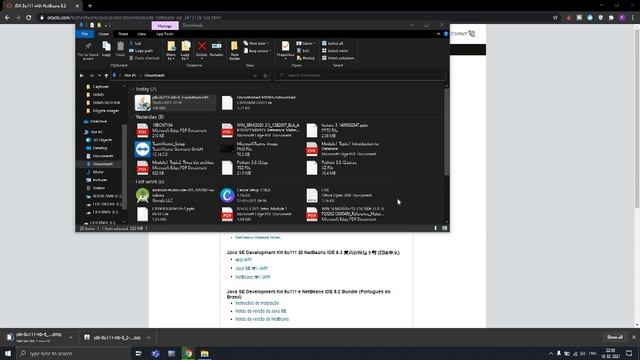Click the Windows taskbar search box

pyautogui.click(x=74, y=353)
